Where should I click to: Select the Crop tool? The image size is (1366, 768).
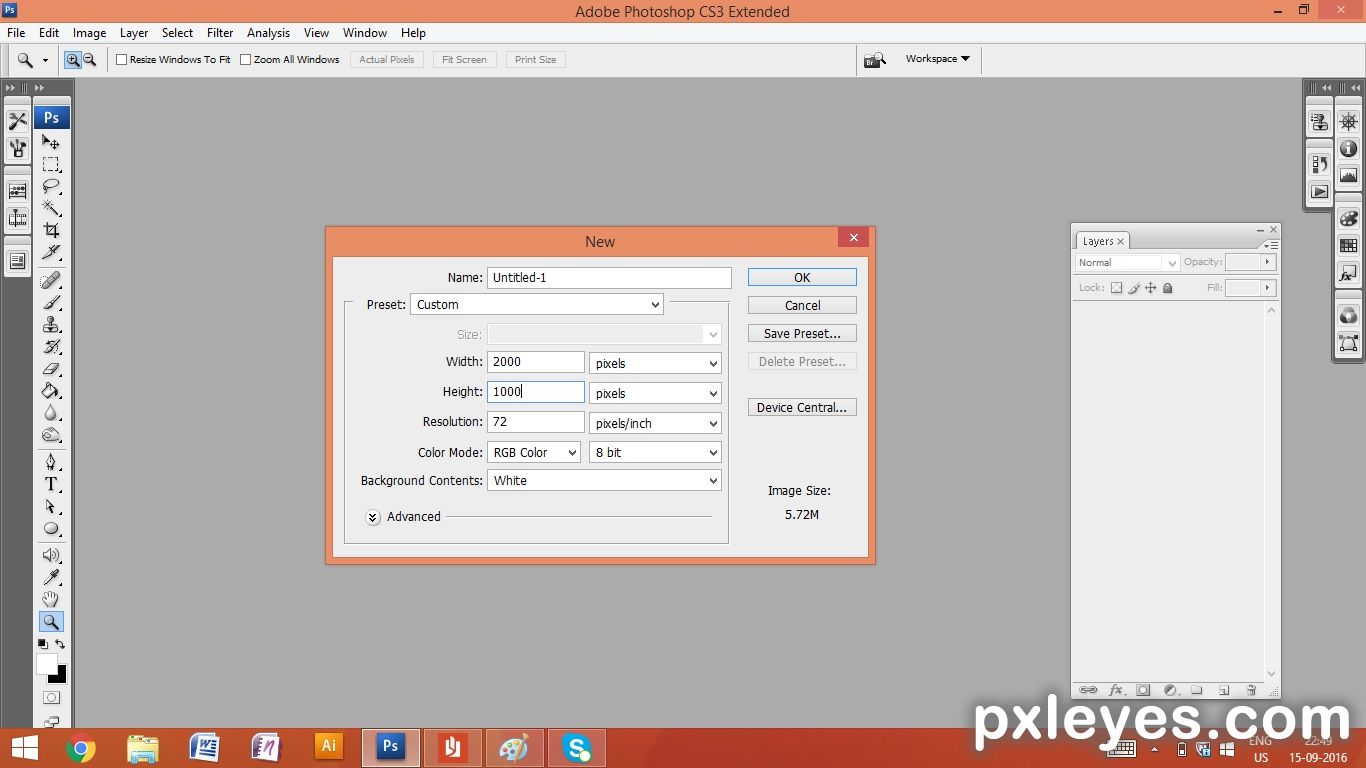[x=51, y=230]
